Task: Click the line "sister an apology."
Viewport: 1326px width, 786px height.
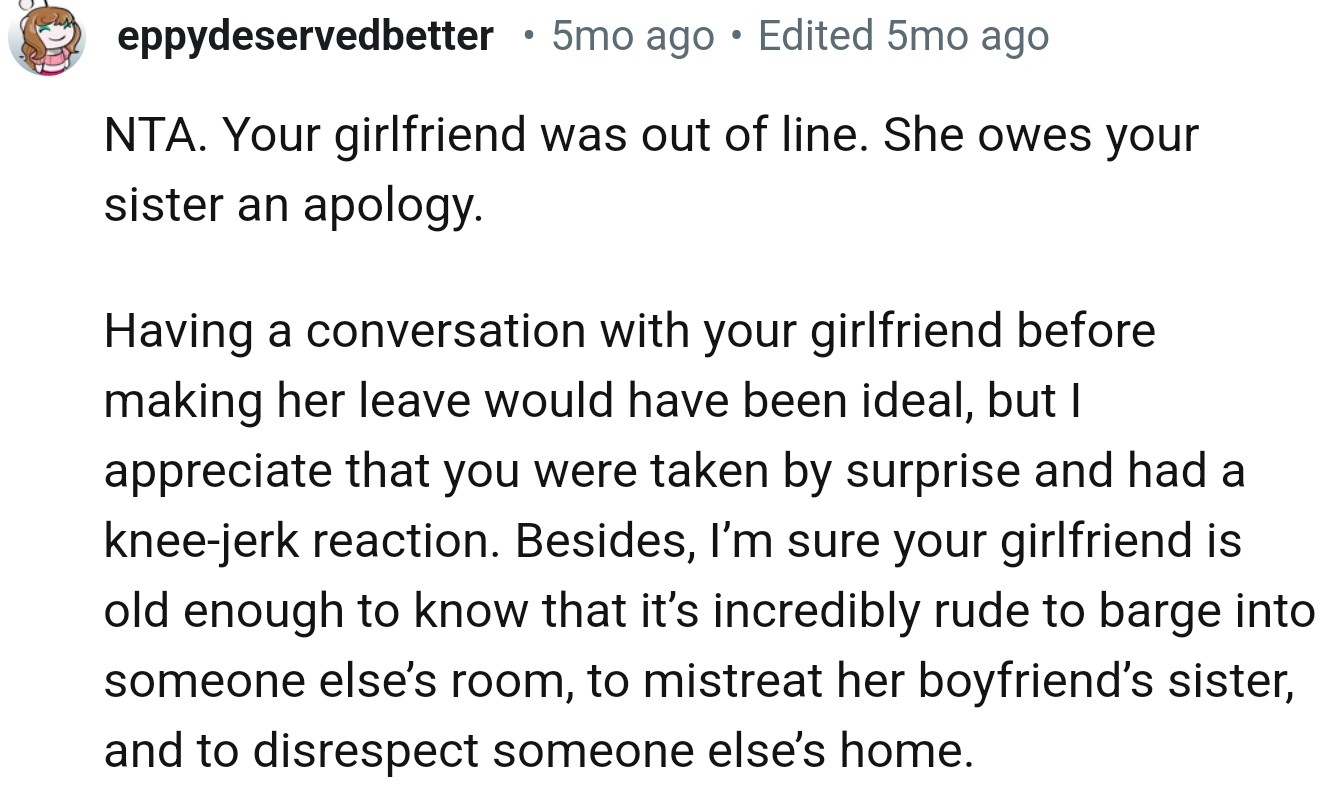Action: pyautogui.click(x=293, y=206)
